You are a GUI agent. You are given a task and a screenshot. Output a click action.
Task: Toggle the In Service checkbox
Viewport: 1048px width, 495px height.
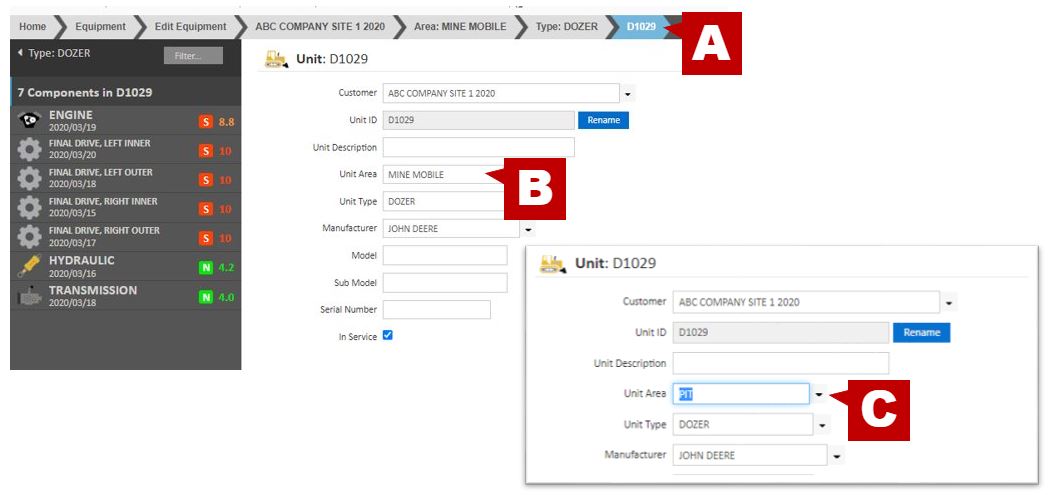388,336
